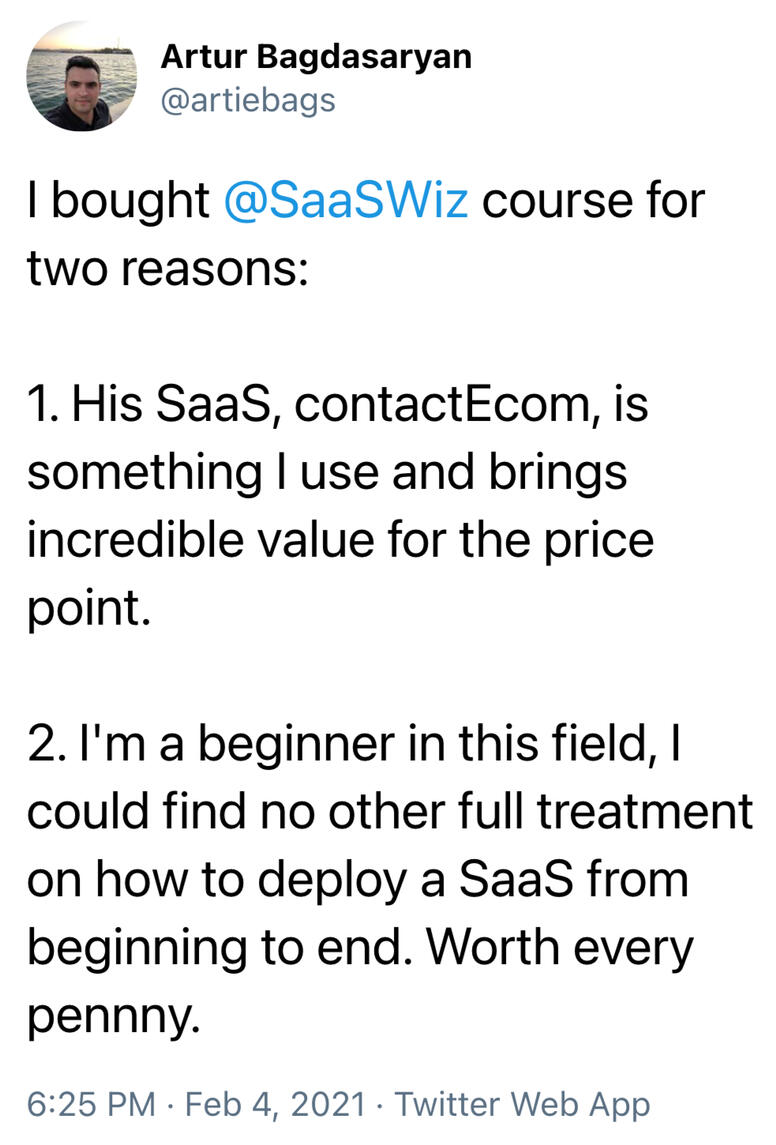The image size is (776, 1145).
Task: Click the word course after the mention
Action: [x=558, y=201]
